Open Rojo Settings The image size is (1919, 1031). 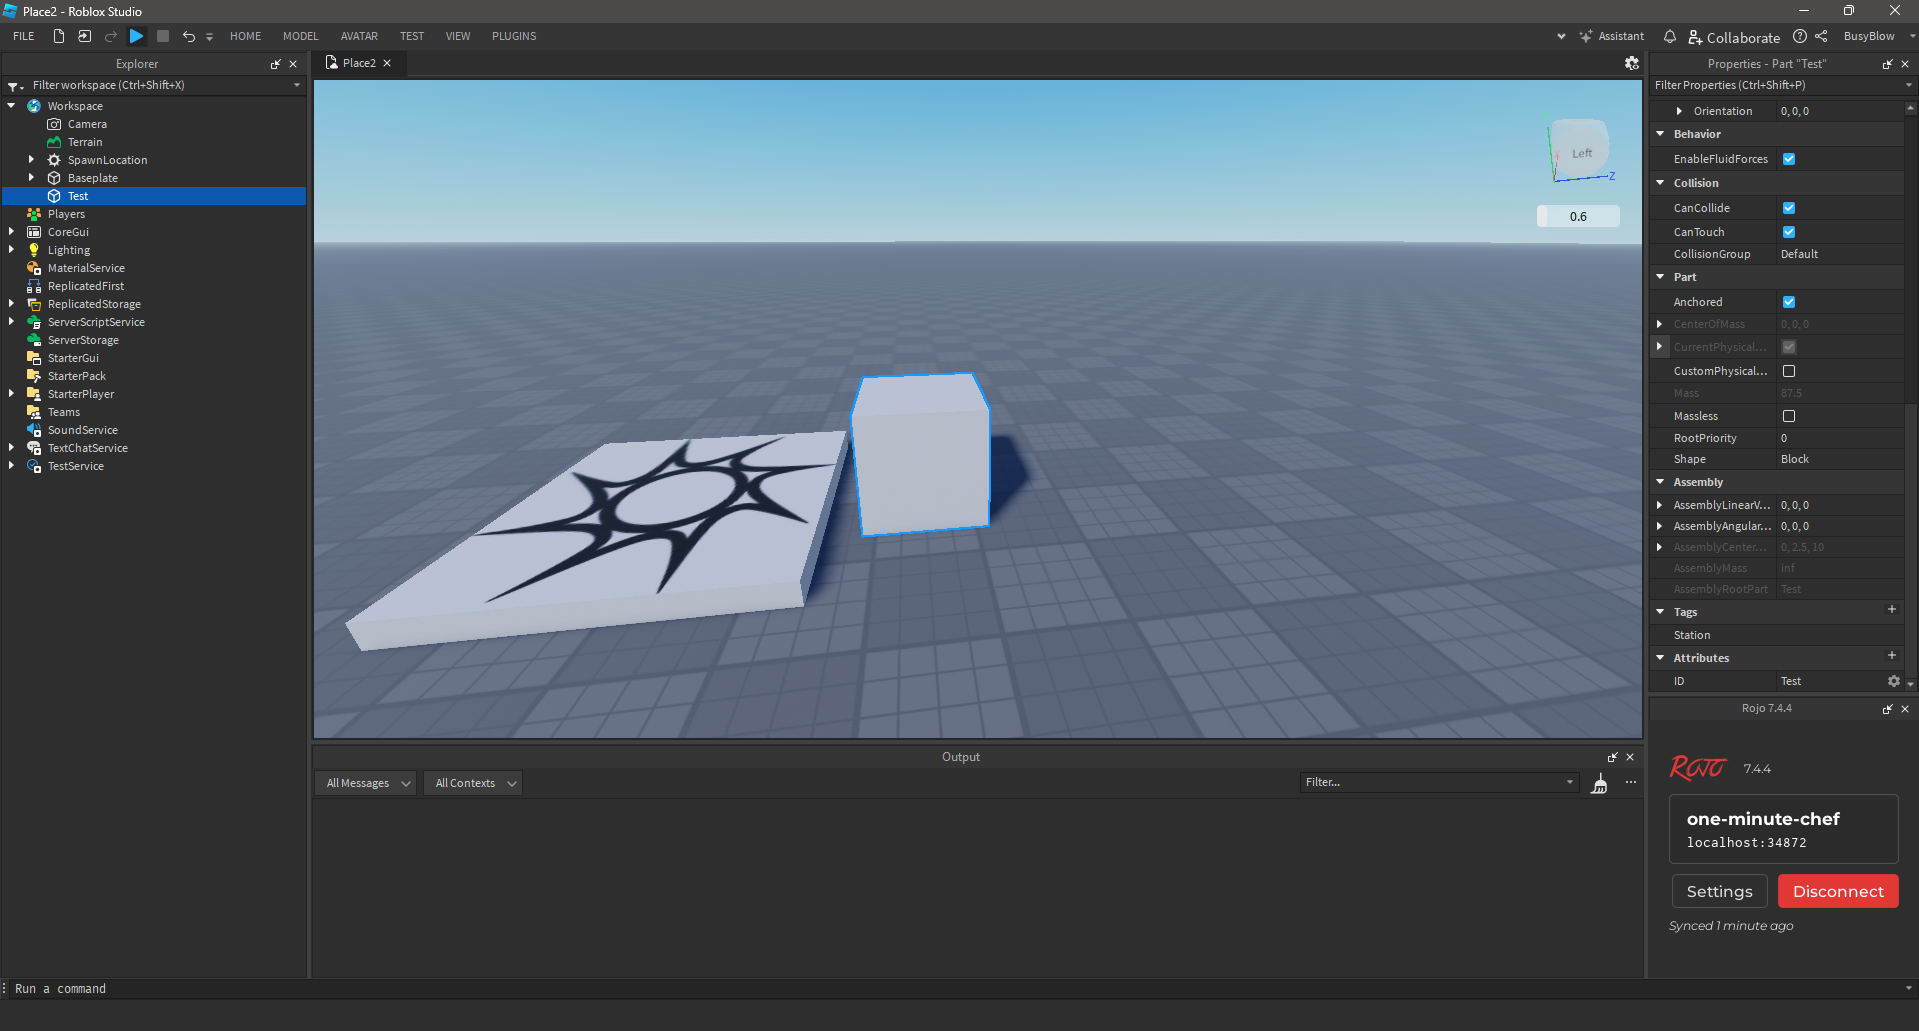coord(1719,891)
